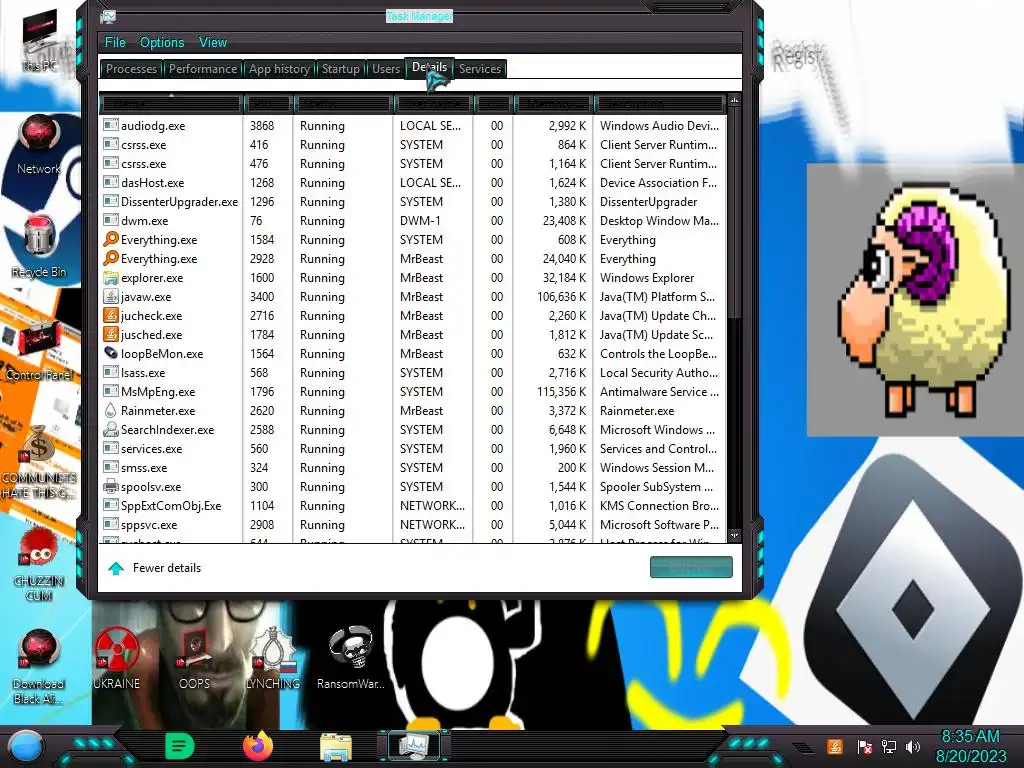This screenshot has height=768, width=1024.
Task: Select the sppsvc.exe process row
Action: click(413, 524)
